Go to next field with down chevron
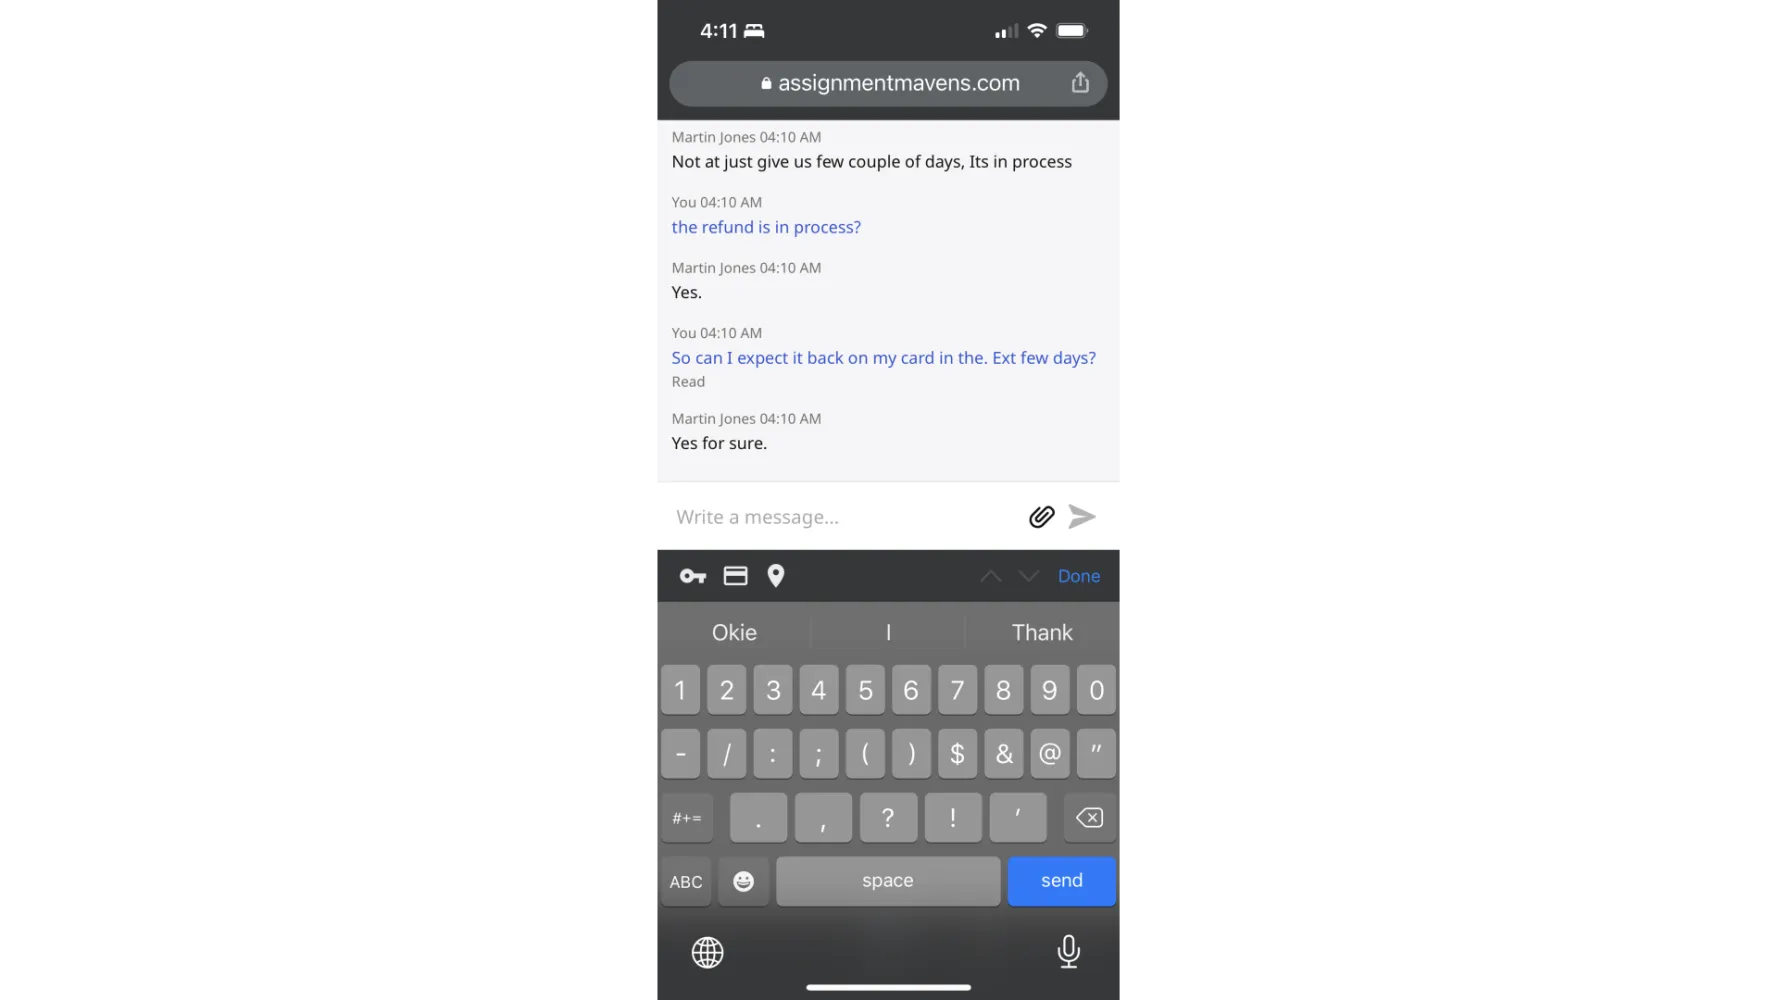Image resolution: width=1778 pixels, height=1000 pixels. click(1029, 576)
